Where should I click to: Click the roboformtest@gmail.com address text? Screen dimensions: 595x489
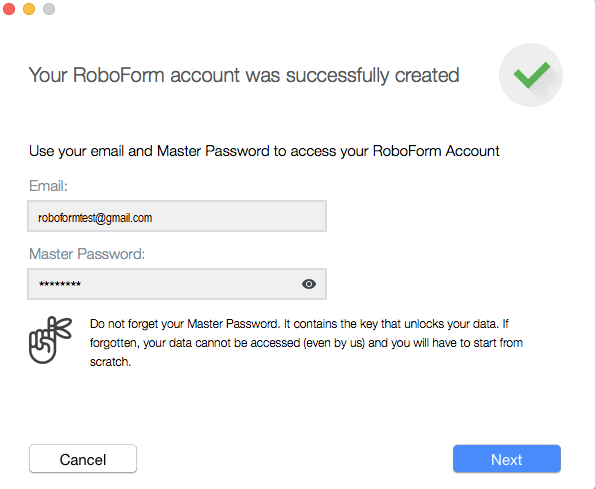click(x=95, y=218)
